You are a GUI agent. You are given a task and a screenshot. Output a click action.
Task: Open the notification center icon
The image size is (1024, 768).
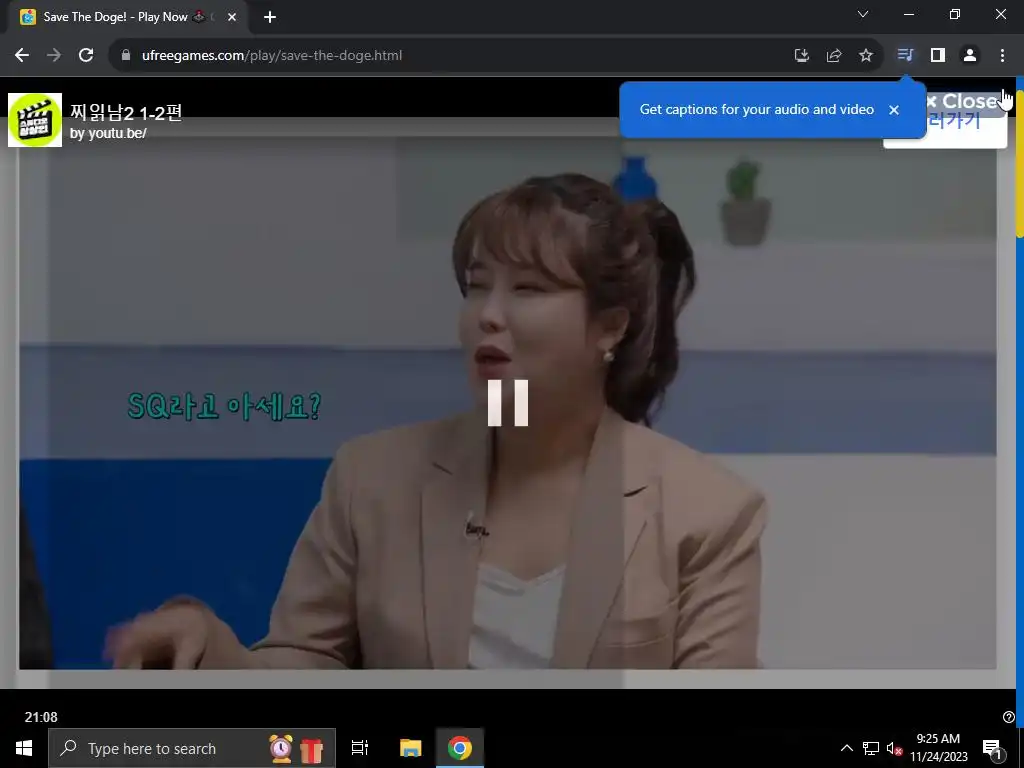(992, 748)
